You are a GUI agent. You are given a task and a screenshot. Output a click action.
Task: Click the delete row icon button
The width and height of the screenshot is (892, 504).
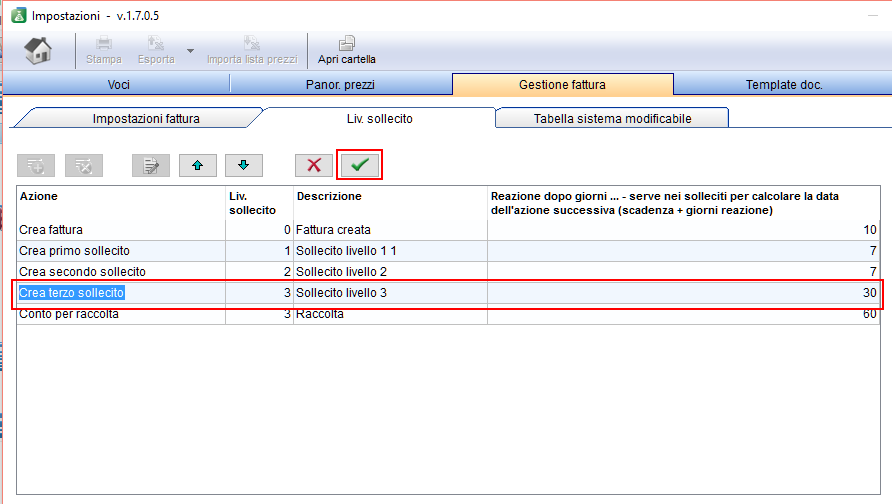coord(84,166)
